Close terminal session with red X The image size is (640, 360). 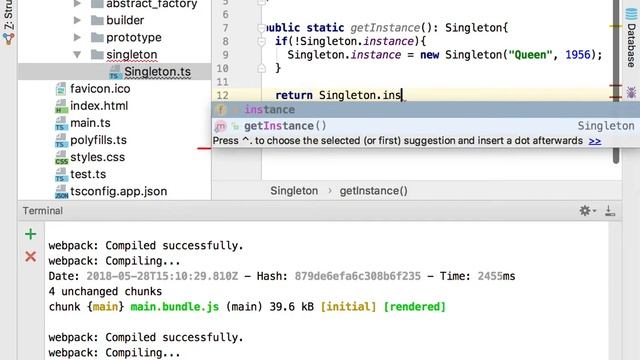point(31,257)
